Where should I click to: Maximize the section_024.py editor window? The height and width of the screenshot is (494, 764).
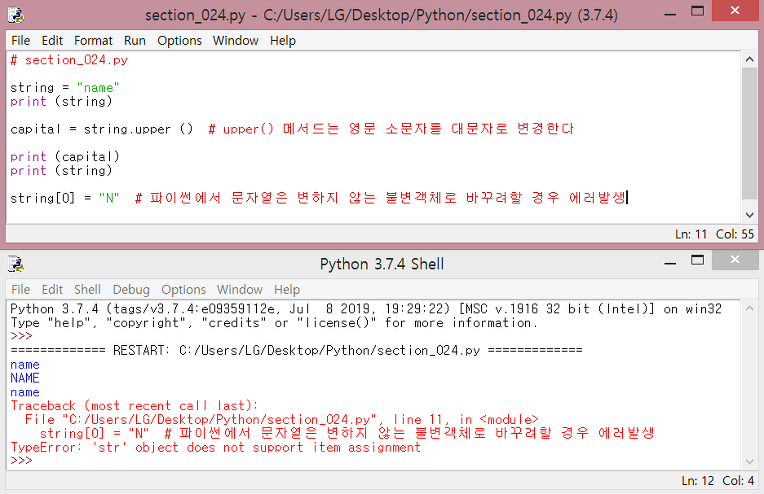(698, 11)
